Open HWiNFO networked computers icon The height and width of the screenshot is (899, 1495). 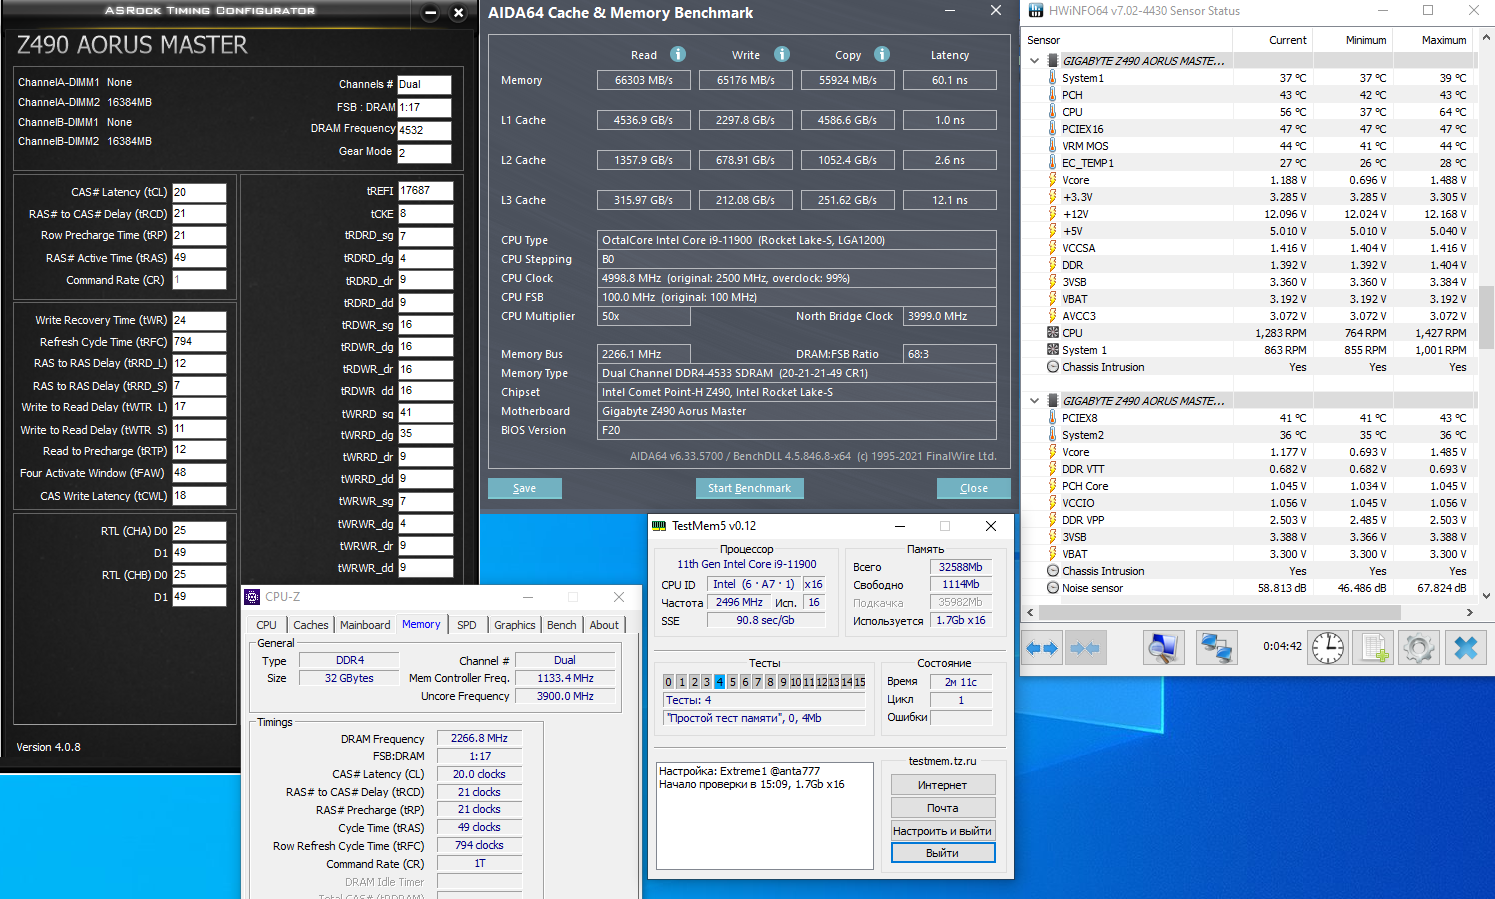pos(1216,648)
